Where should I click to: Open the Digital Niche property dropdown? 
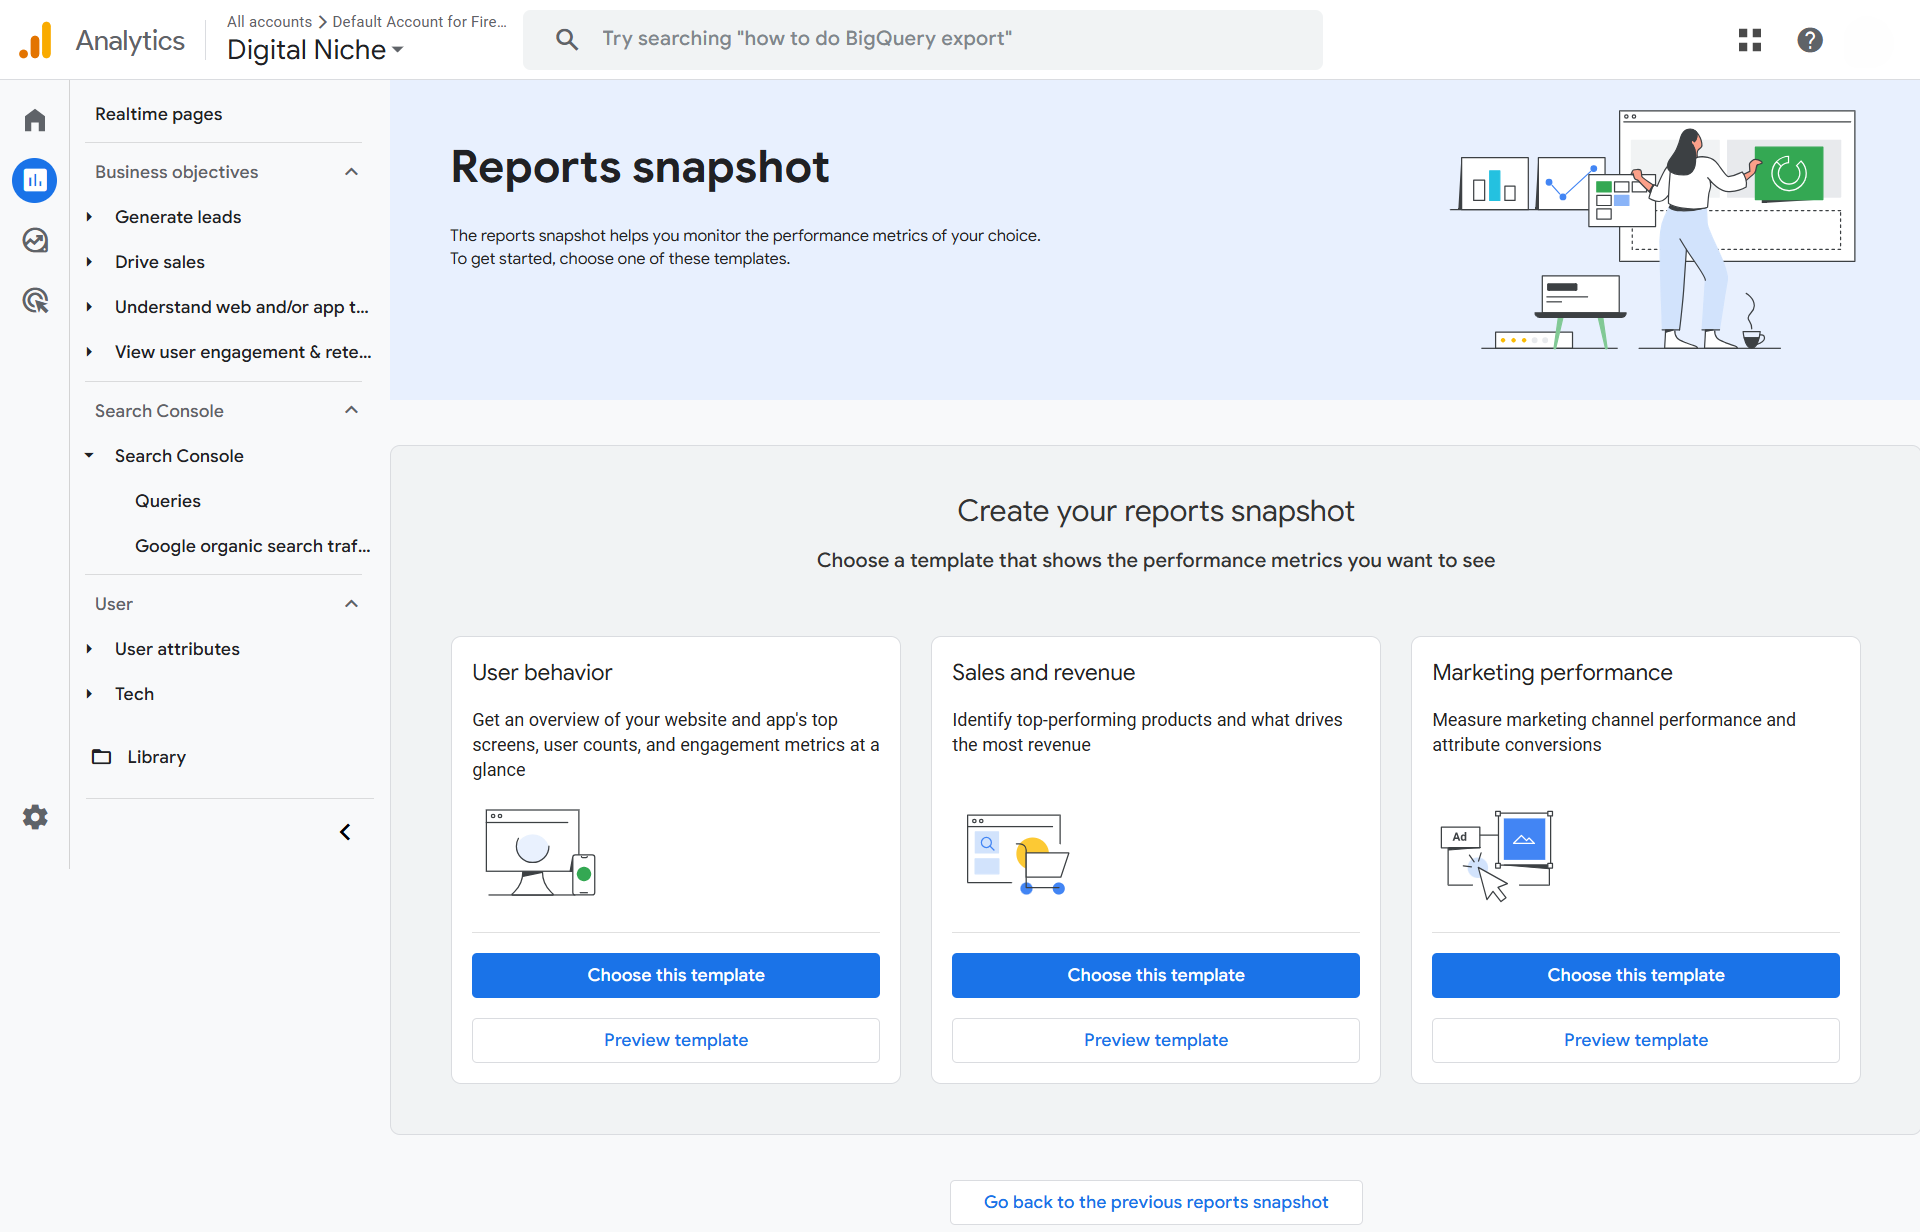[315, 50]
